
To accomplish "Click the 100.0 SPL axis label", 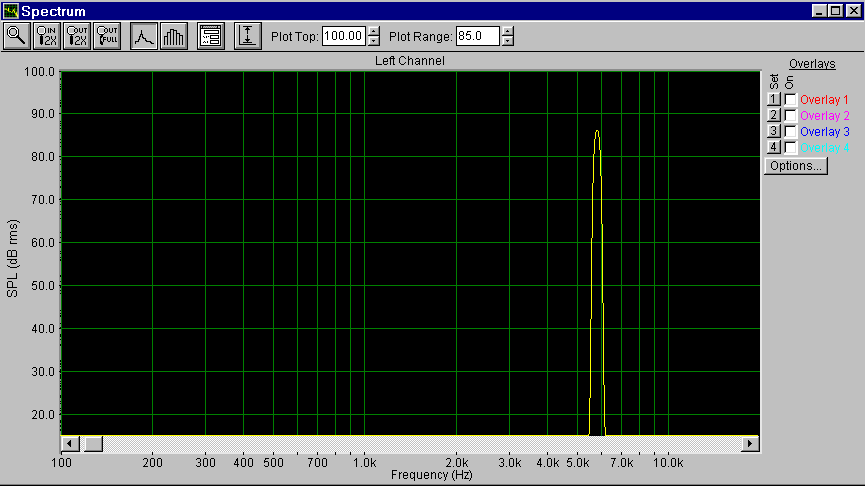I will (39, 72).
